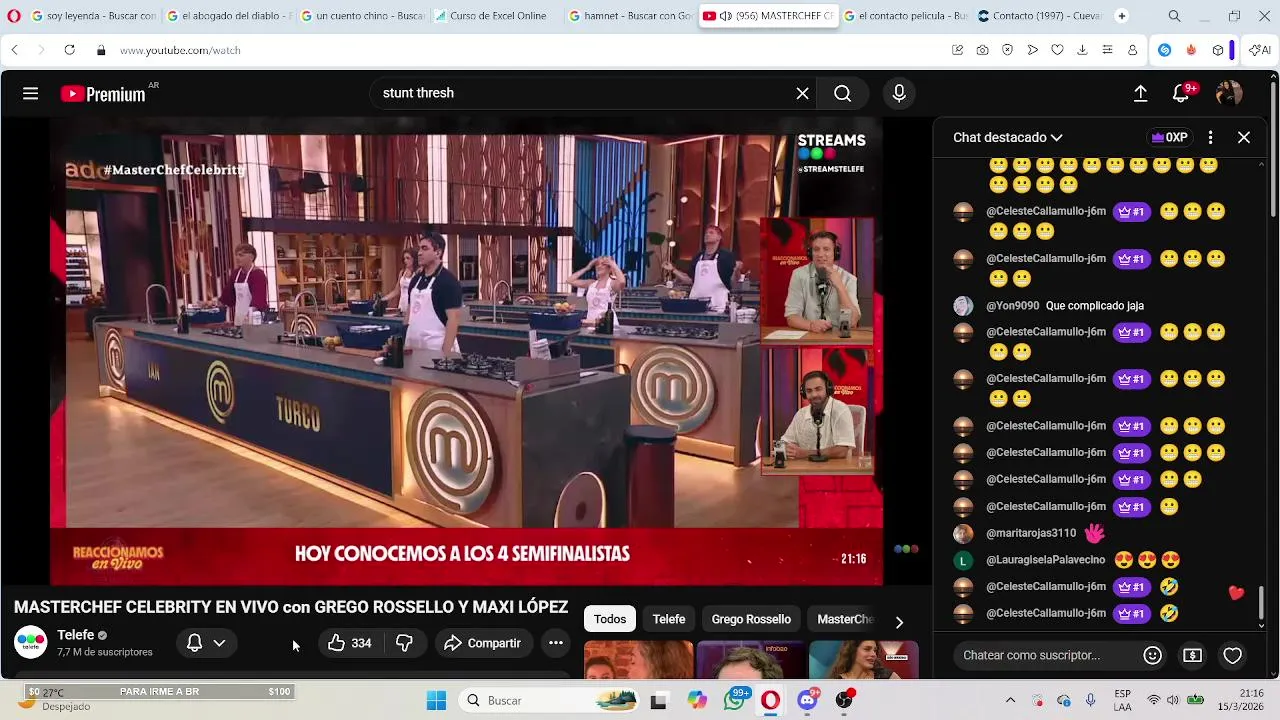1280x720 pixels.
Task: Switch to un cuento chino tab
Action: [364, 16]
